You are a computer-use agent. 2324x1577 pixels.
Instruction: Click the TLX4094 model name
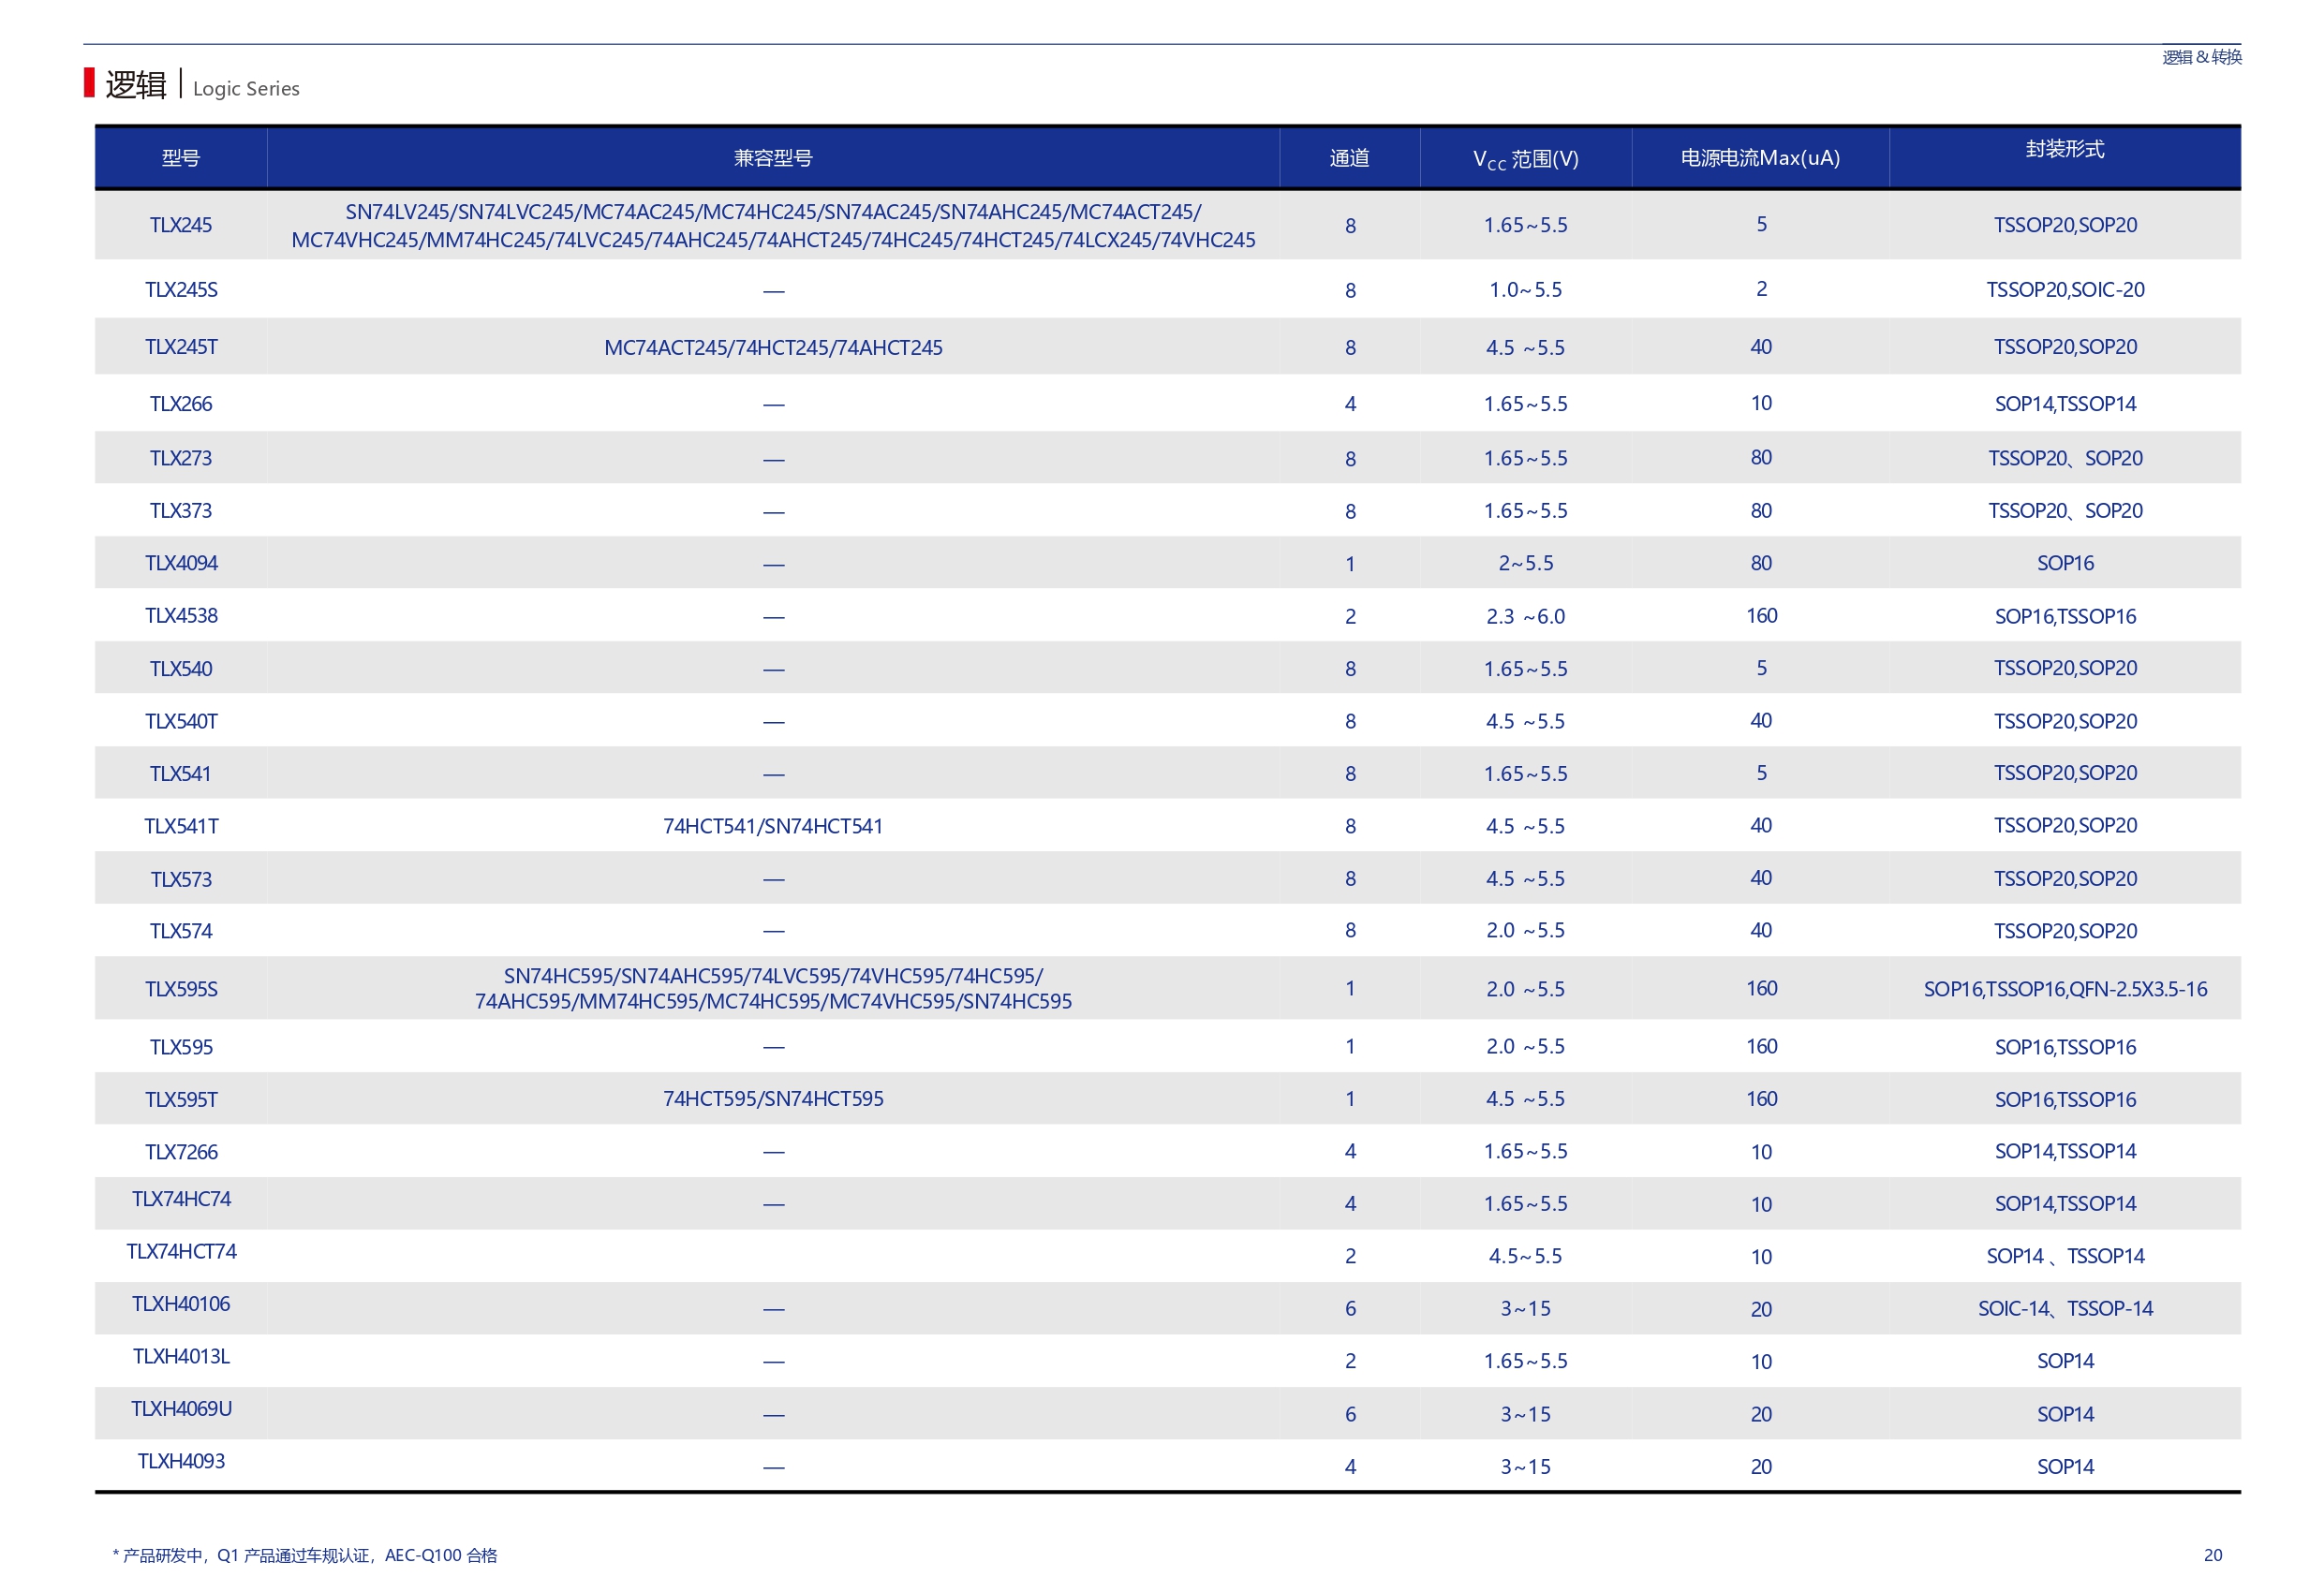pos(181,563)
